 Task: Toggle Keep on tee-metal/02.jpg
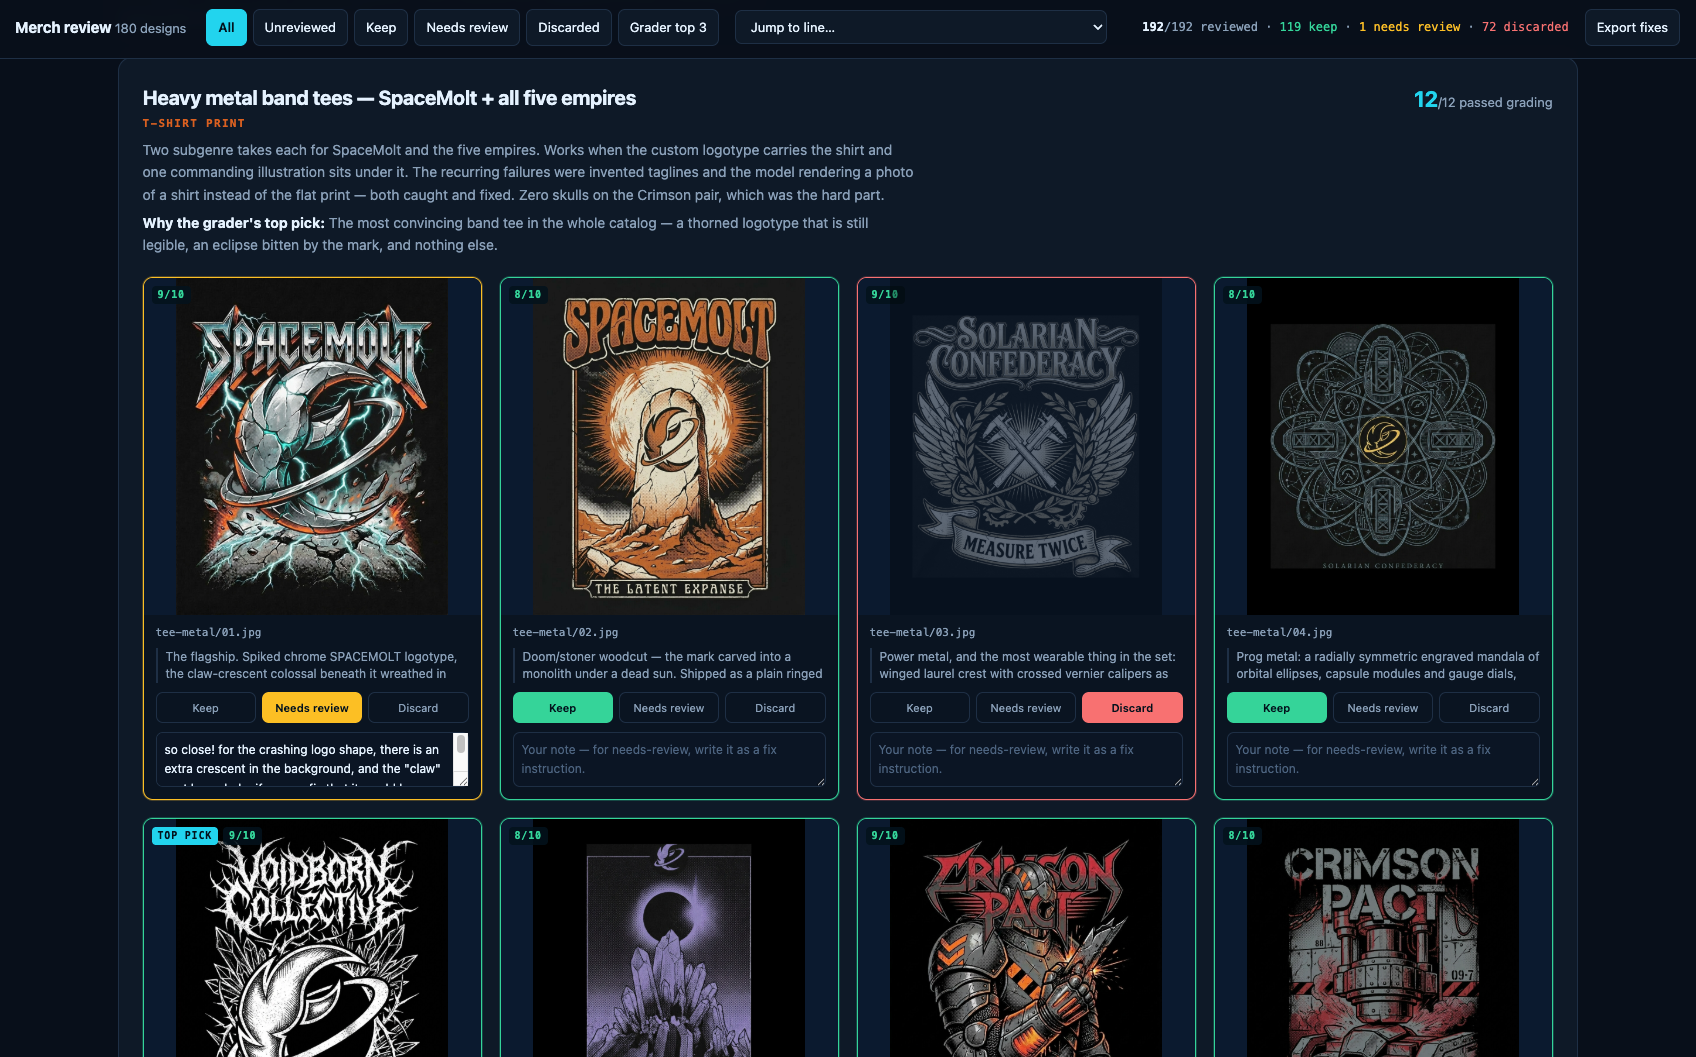[x=563, y=708]
